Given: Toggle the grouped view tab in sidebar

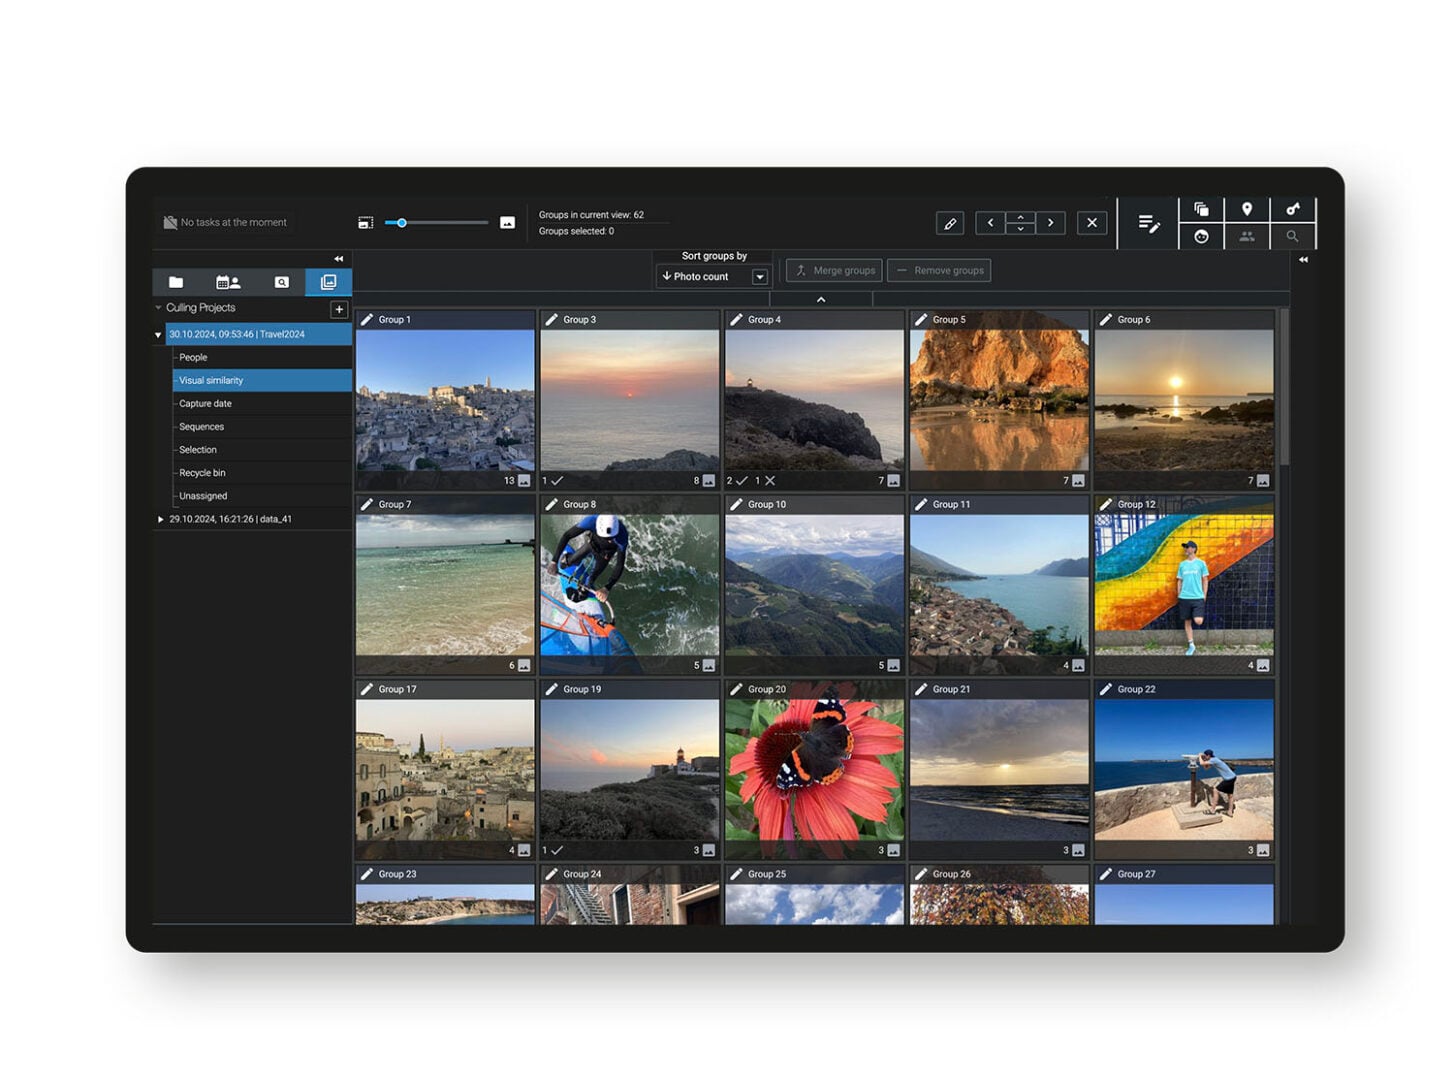Looking at the screenshot, I should click(x=328, y=282).
